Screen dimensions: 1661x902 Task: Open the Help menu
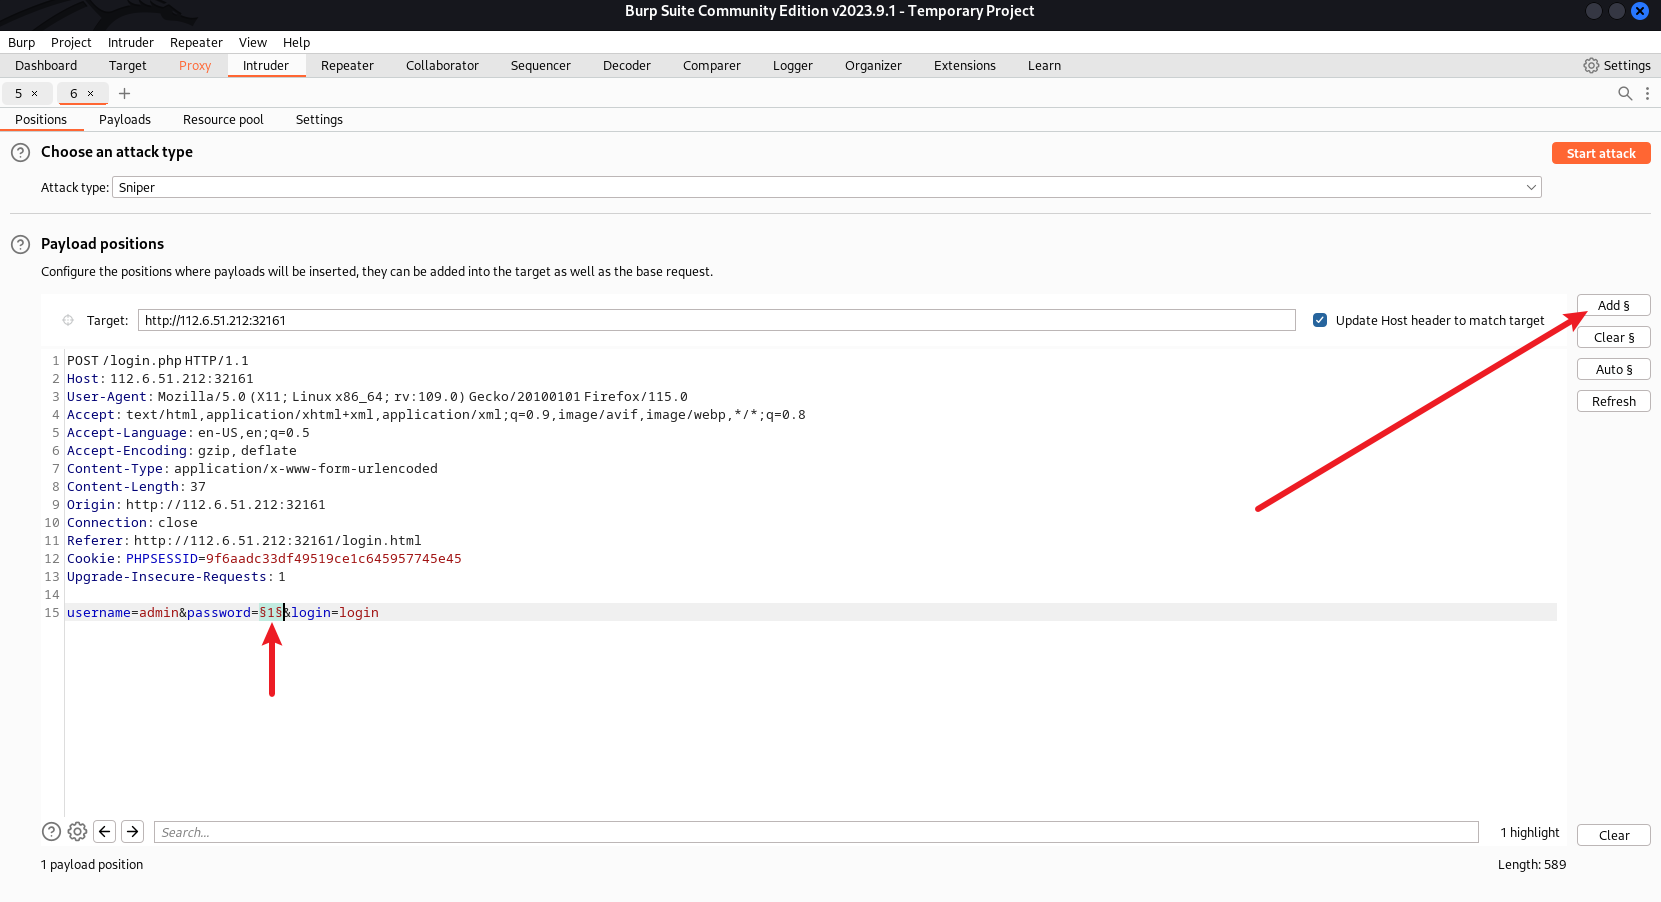(296, 42)
